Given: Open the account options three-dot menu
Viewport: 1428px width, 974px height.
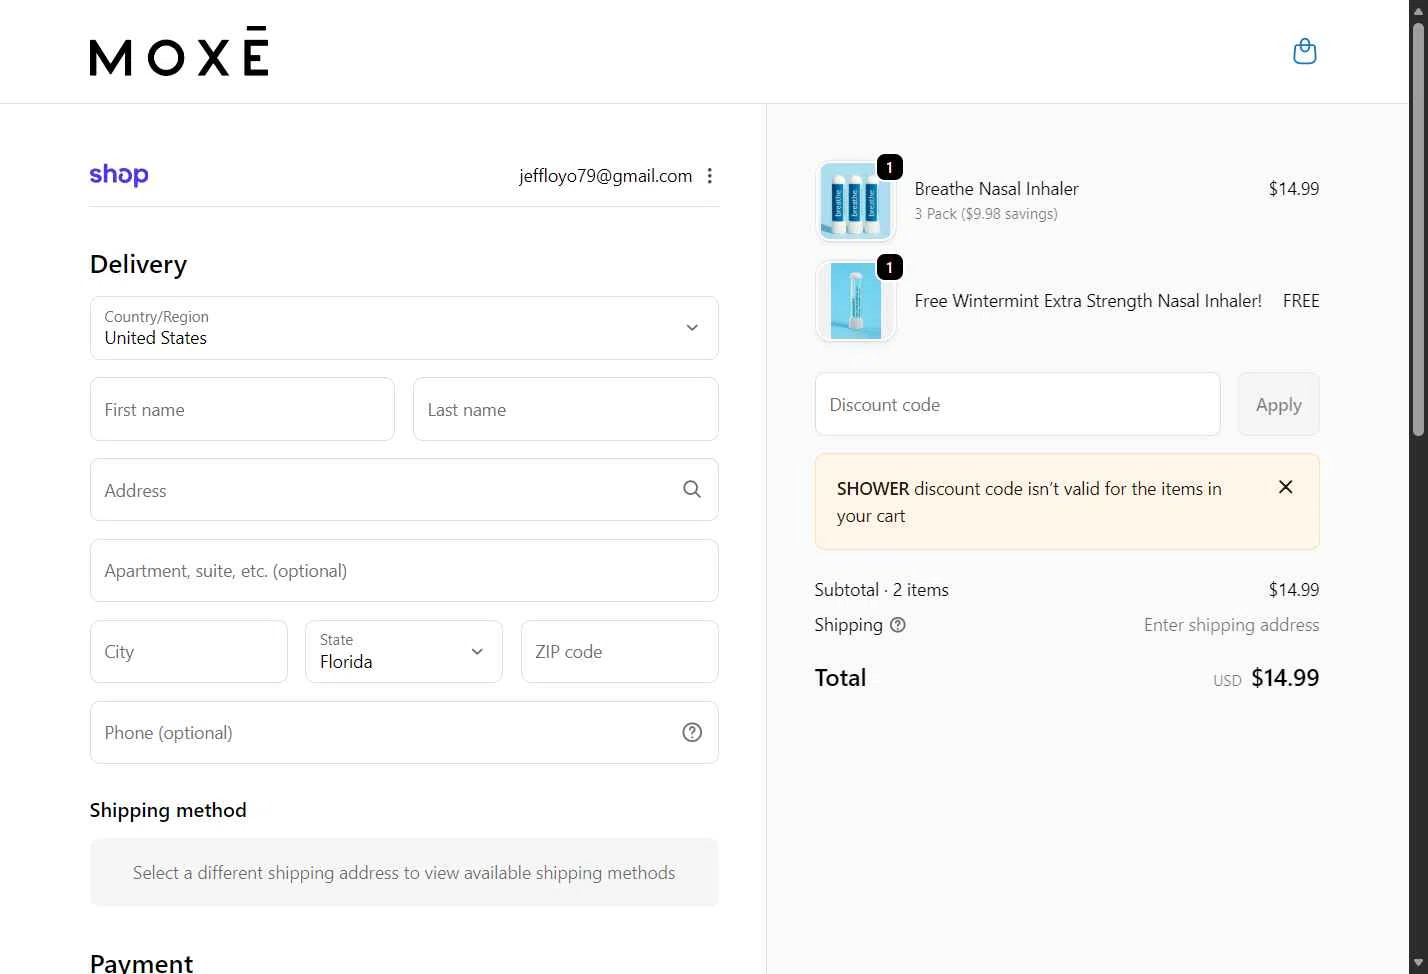Looking at the screenshot, I should [x=710, y=176].
